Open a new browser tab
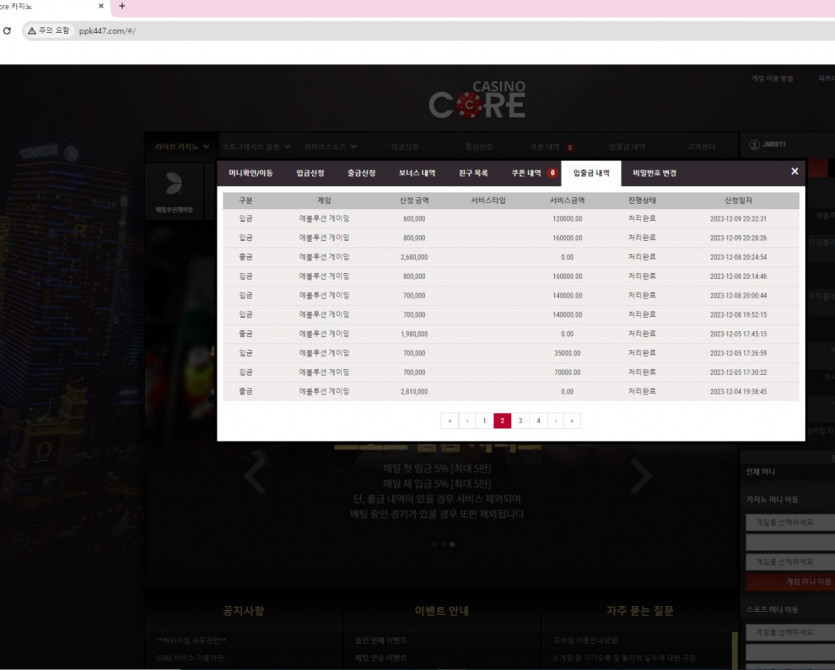This screenshot has width=835, height=670. pos(122,6)
